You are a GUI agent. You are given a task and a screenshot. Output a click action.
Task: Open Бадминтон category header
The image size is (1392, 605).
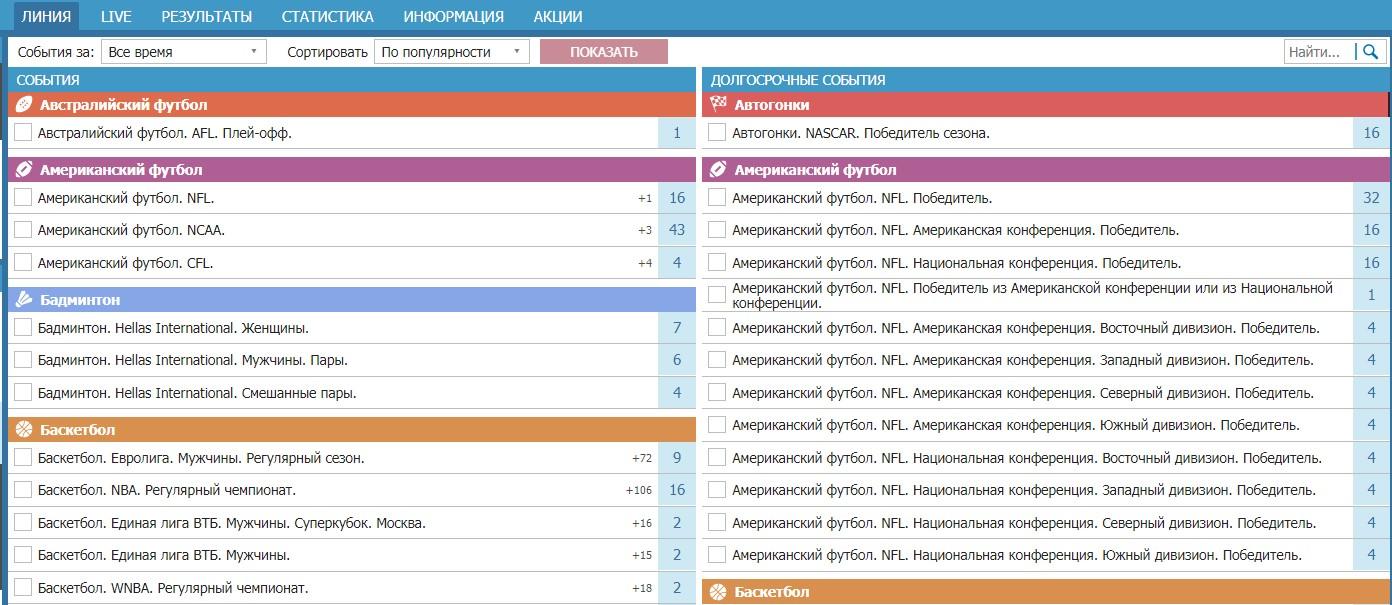[351, 300]
